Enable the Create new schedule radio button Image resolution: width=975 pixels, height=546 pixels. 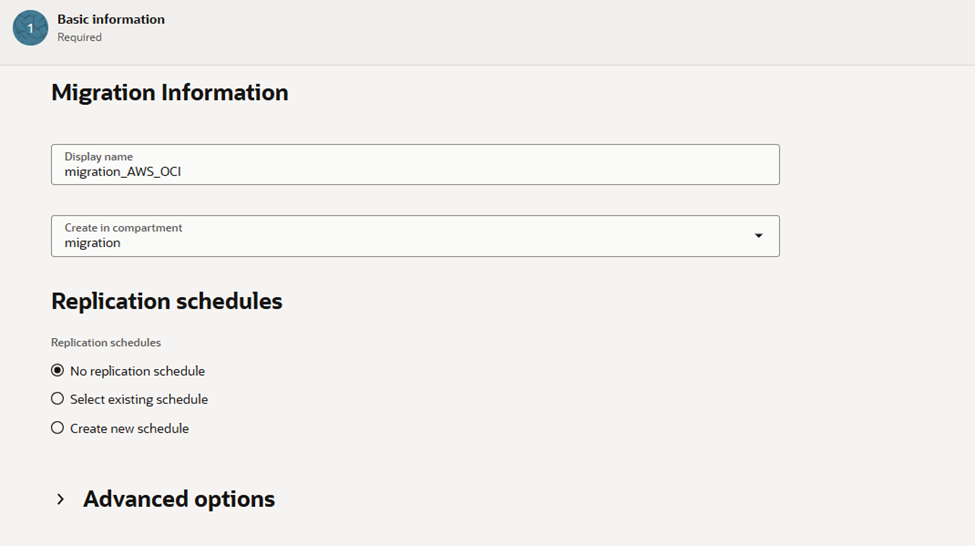pos(58,428)
